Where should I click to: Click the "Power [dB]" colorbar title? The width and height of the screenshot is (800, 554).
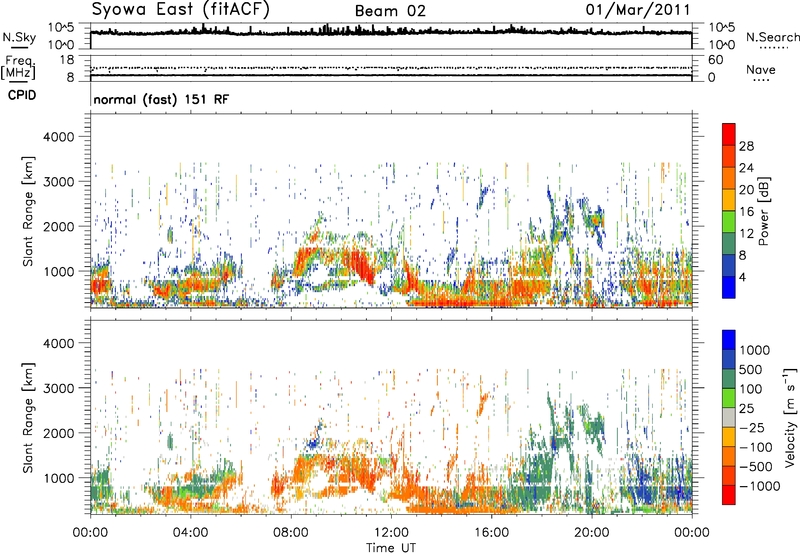pyautogui.click(x=764, y=211)
